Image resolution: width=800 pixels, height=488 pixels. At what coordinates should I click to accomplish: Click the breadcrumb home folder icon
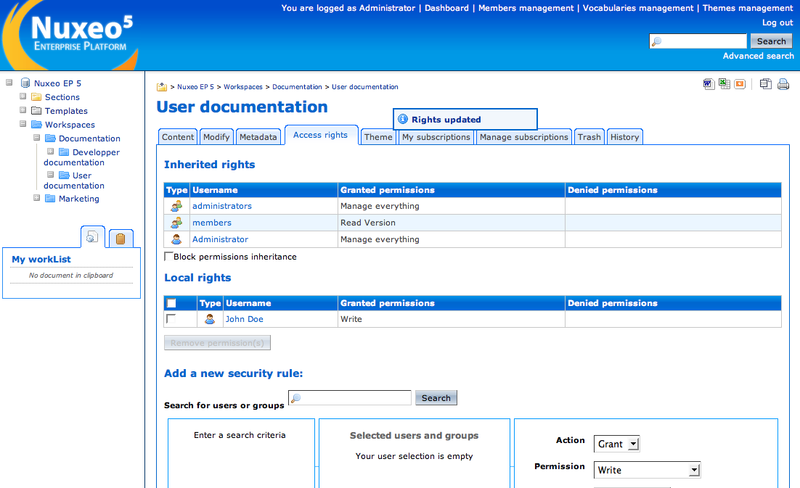coord(162,87)
